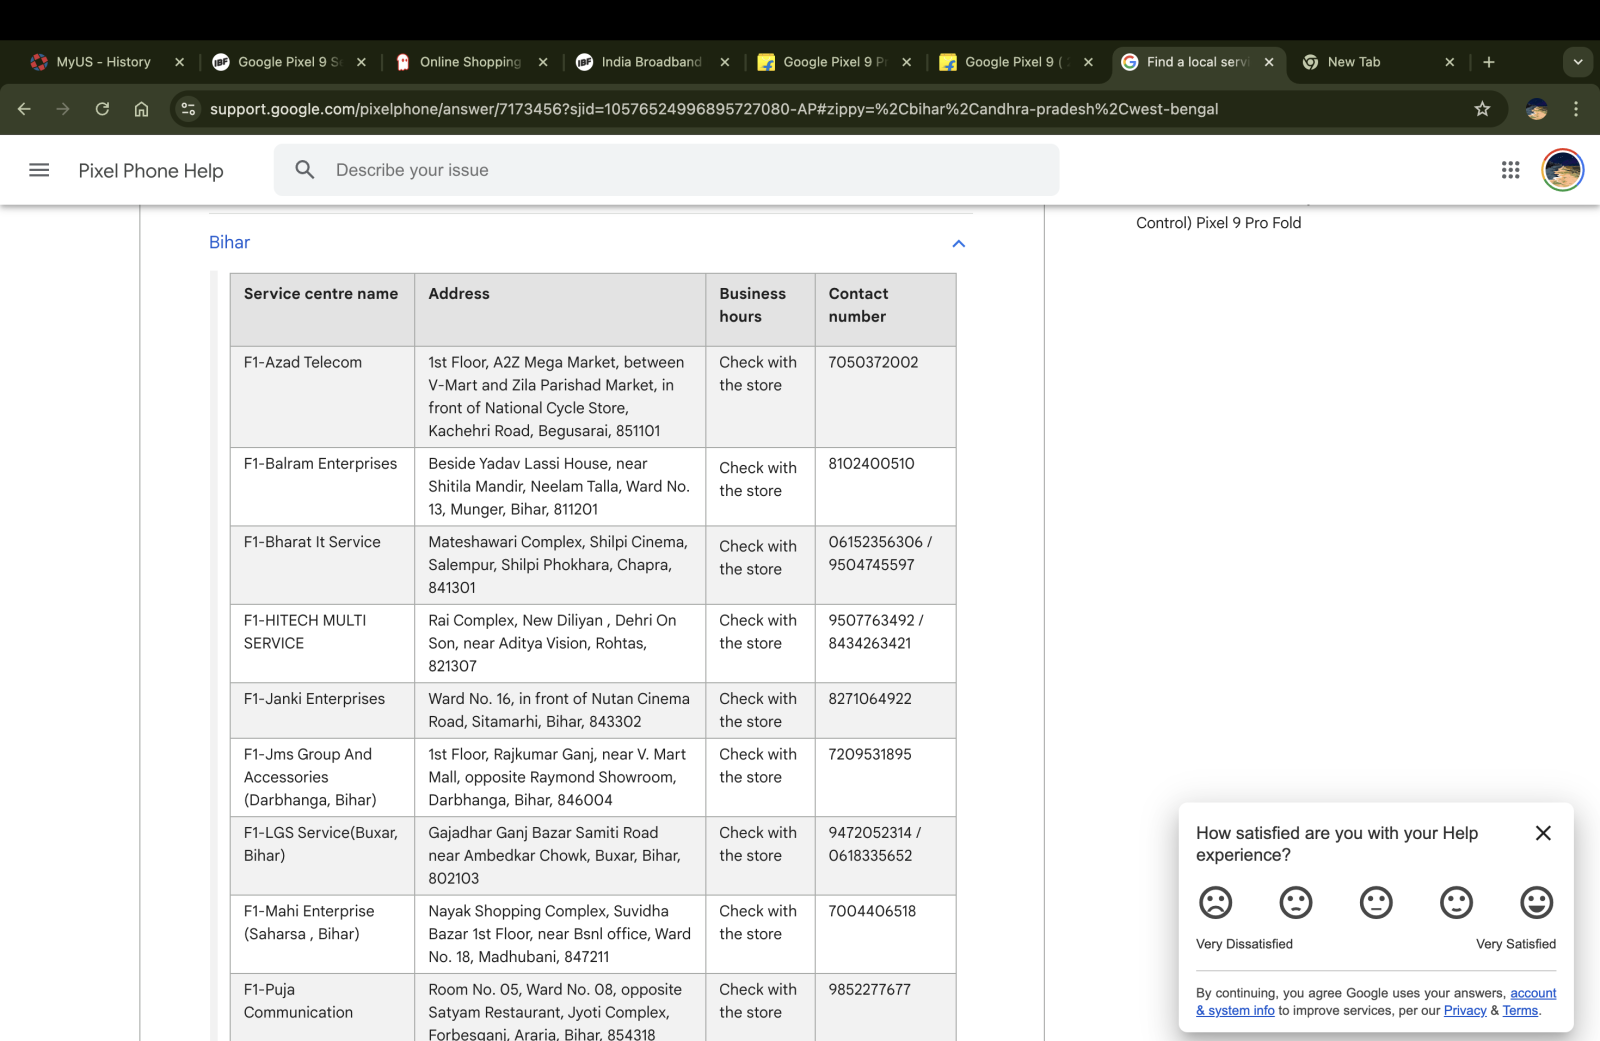
Task: Click the browser forward arrow
Action: [63, 109]
